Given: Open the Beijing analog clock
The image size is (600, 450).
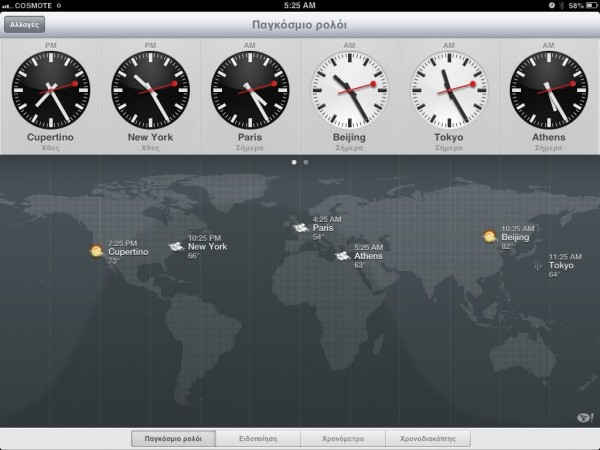Looking at the screenshot, I should click(349, 90).
